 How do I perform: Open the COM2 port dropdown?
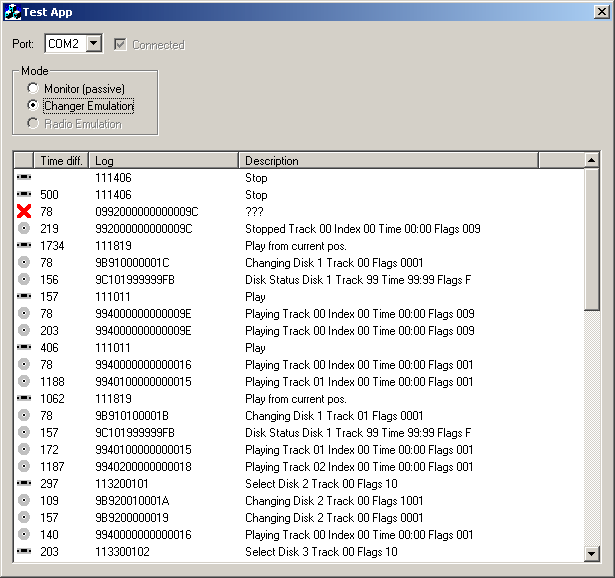[93, 44]
